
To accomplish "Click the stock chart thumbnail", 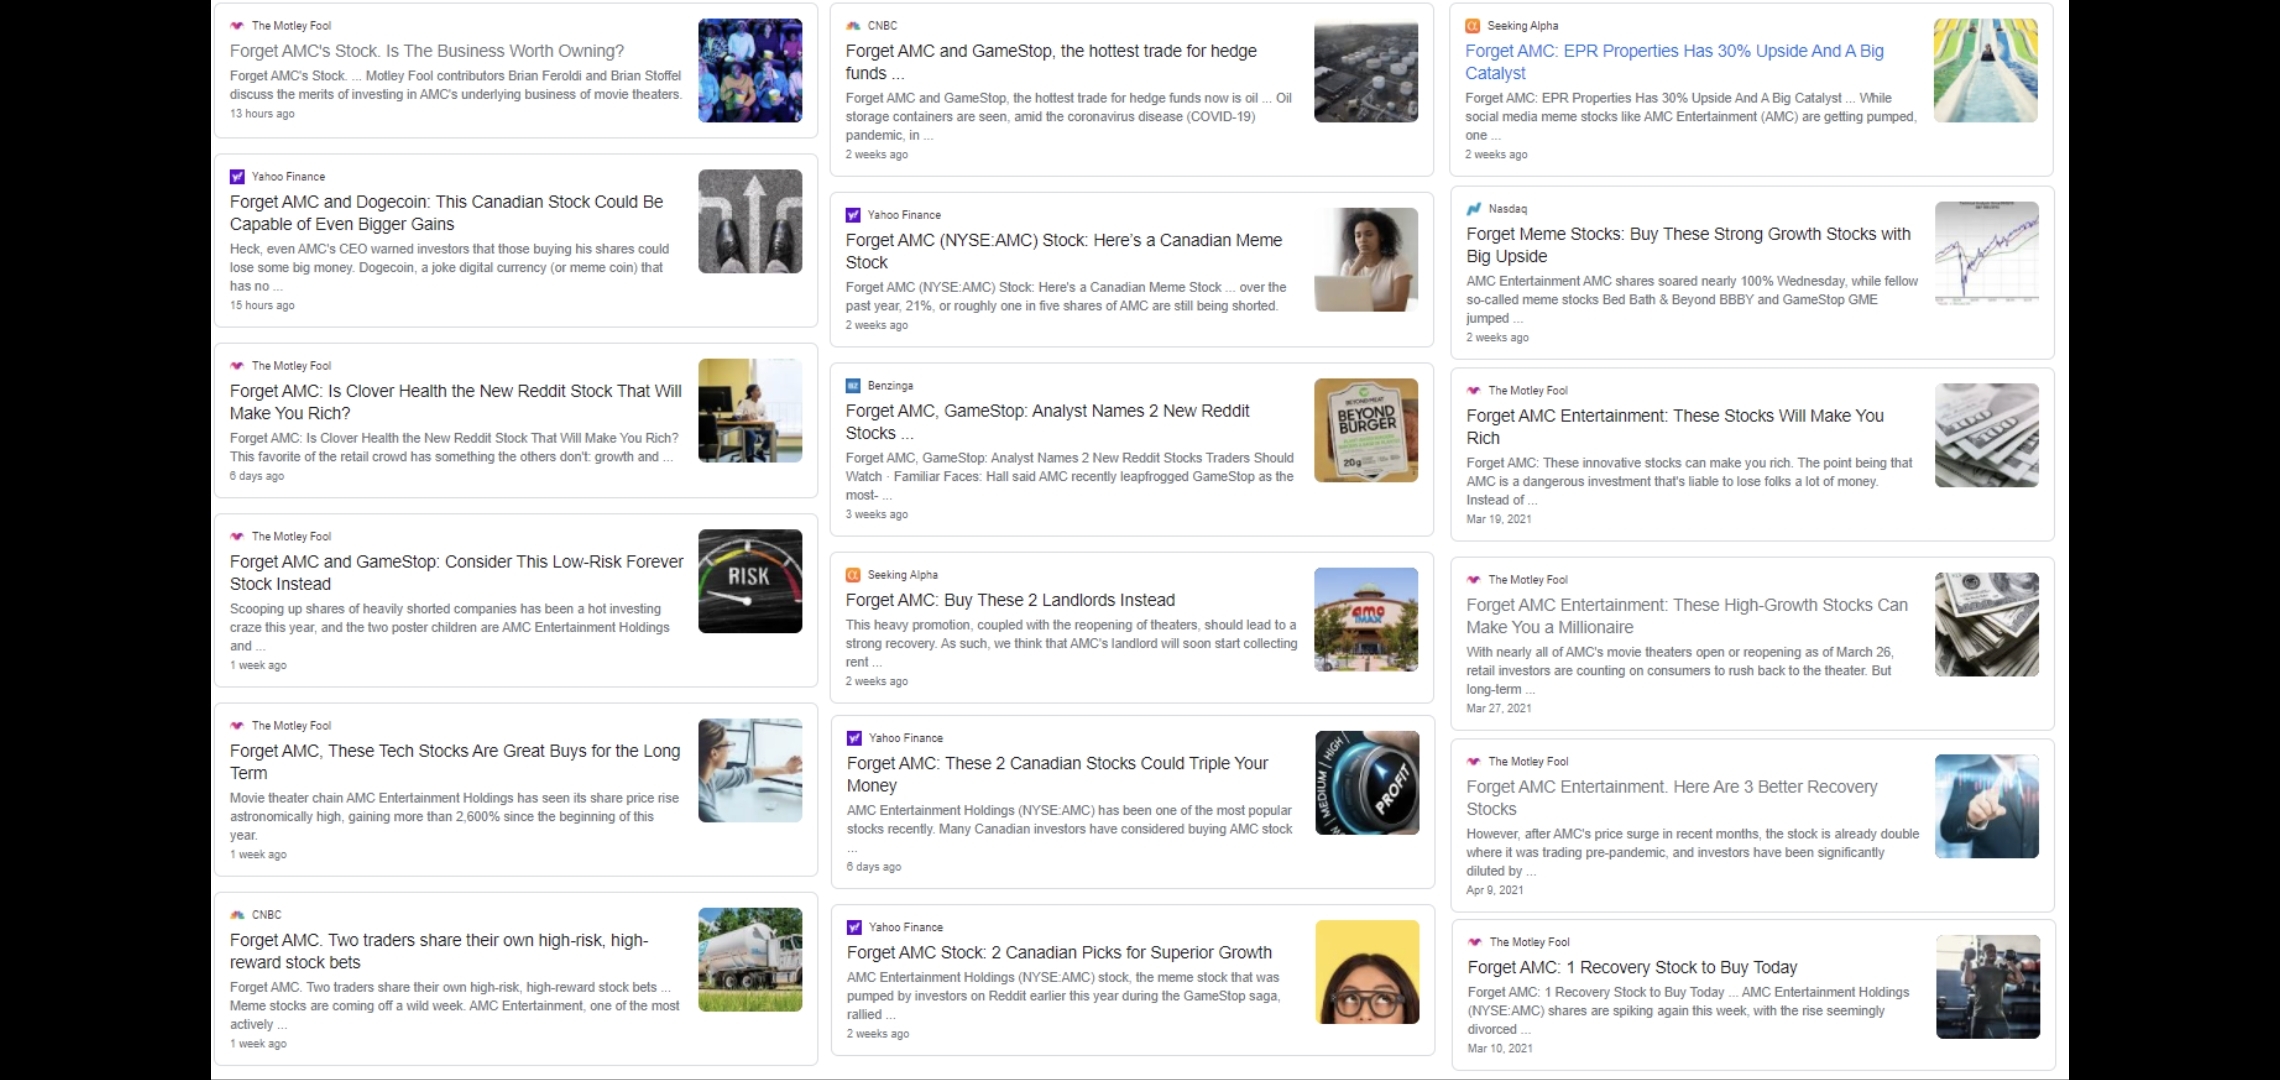I will pos(1987,254).
